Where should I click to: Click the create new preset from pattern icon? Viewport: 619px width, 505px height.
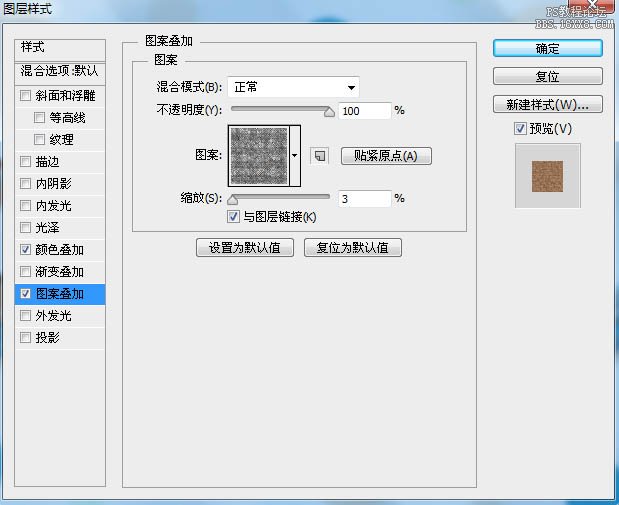(319, 156)
